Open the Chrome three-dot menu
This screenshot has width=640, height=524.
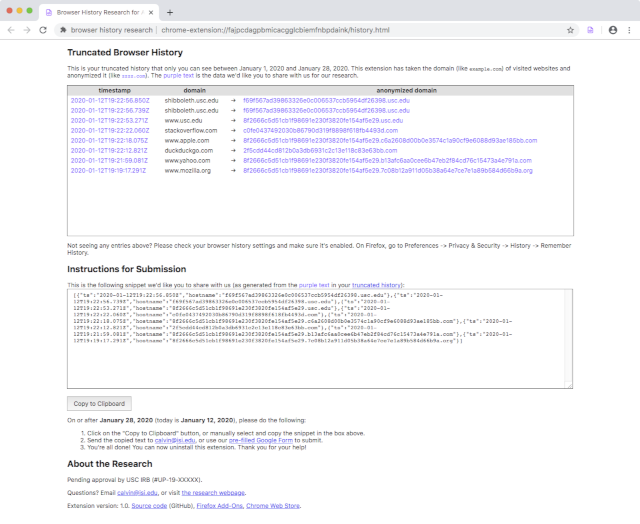[629, 30]
